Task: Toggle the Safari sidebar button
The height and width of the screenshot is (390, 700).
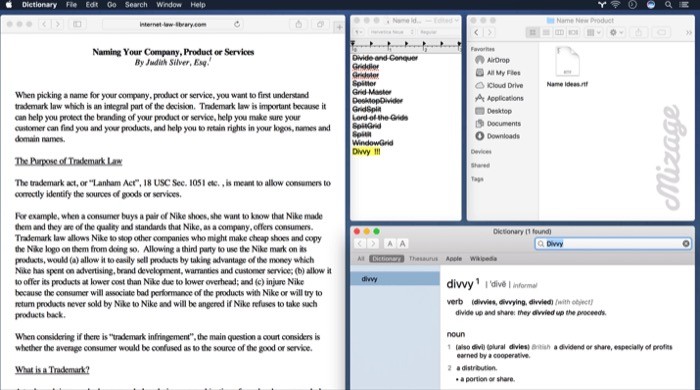Action: (77, 24)
